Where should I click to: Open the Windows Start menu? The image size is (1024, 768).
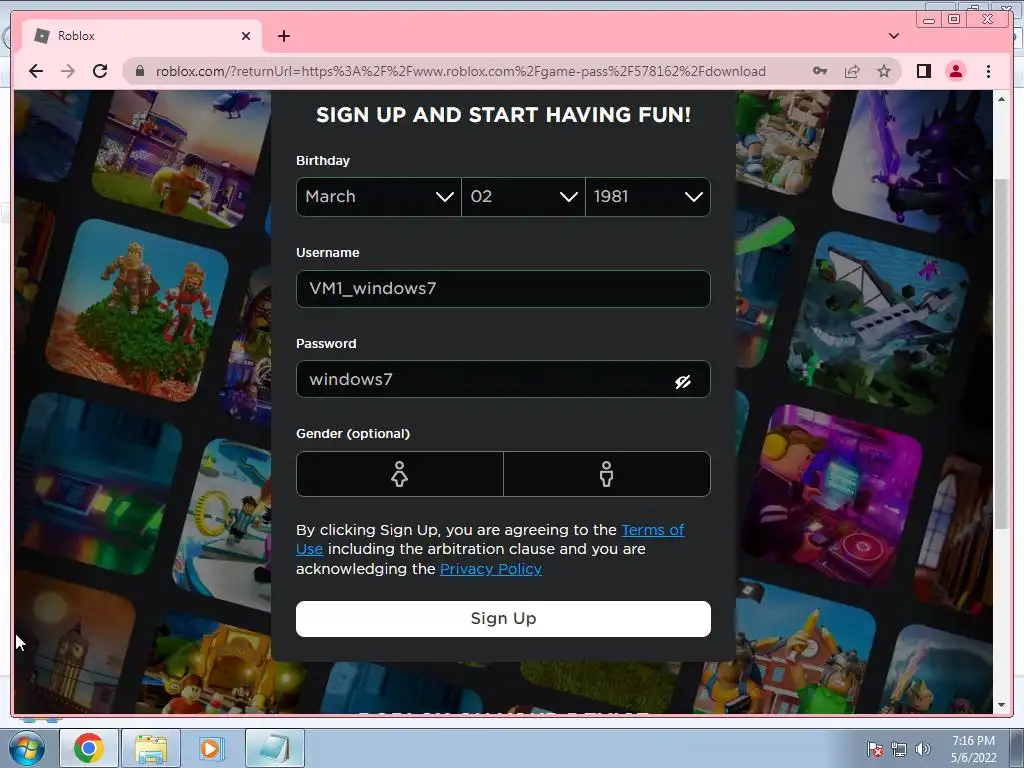pyautogui.click(x=27, y=748)
